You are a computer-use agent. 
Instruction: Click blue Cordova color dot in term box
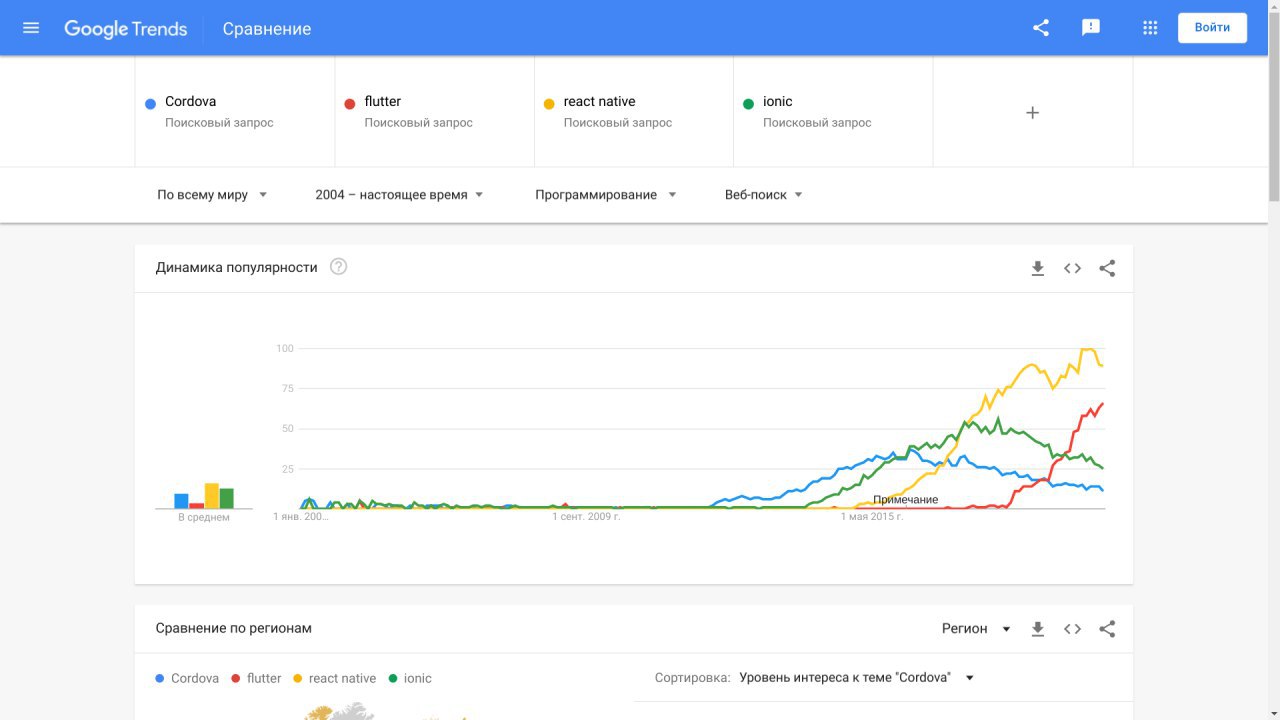(150, 103)
